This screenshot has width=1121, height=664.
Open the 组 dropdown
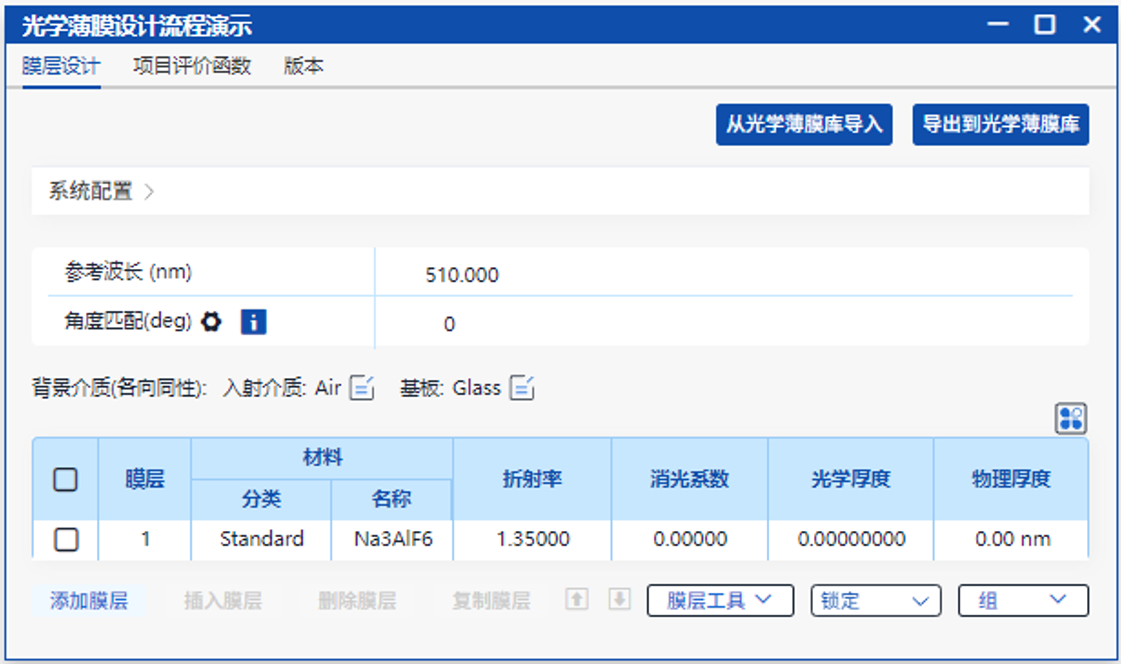tap(1022, 600)
